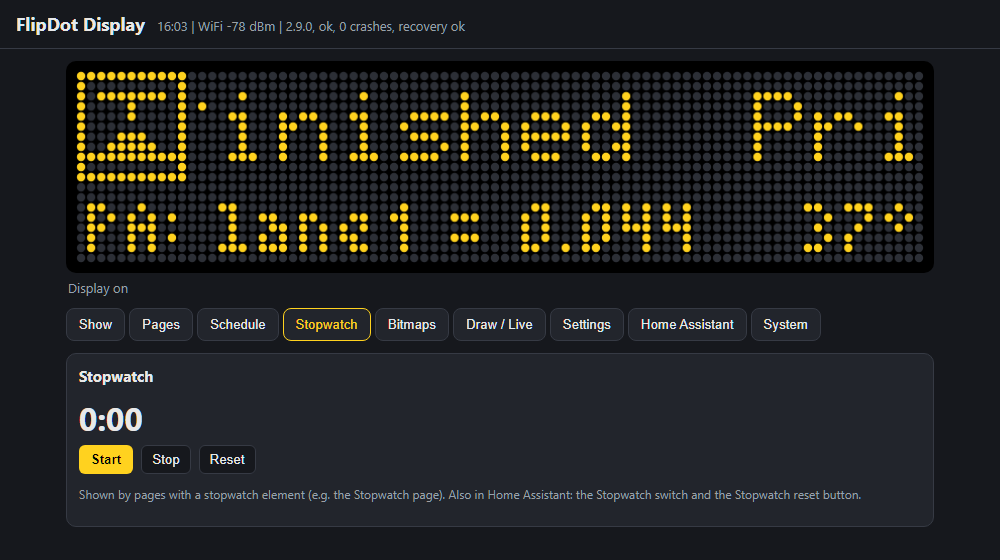This screenshot has width=1000, height=560.
Task: Stop the stopwatch
Action: pyautogui.click(x=166, y=459)
